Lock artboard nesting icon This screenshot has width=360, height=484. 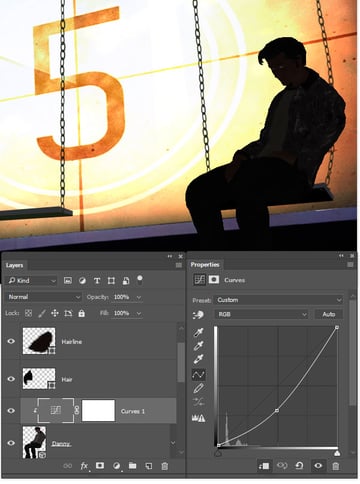point(68,313)
